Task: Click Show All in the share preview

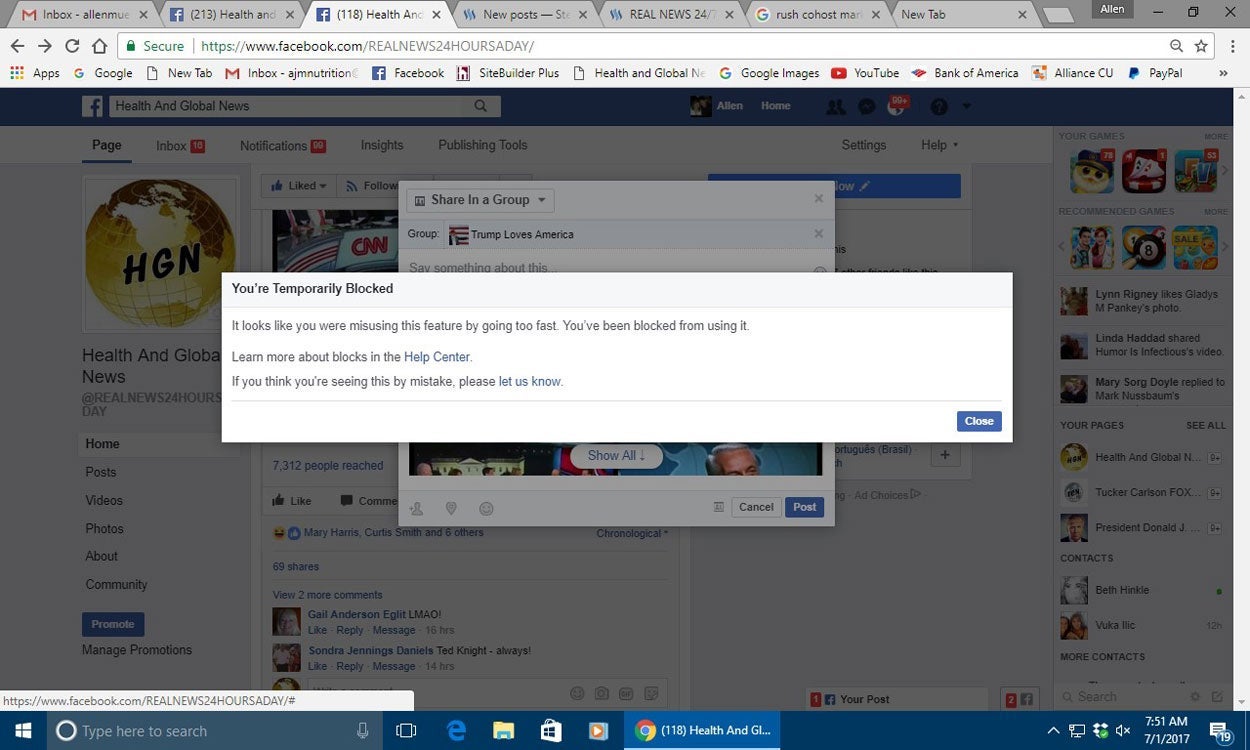Action: pos(616,456)
